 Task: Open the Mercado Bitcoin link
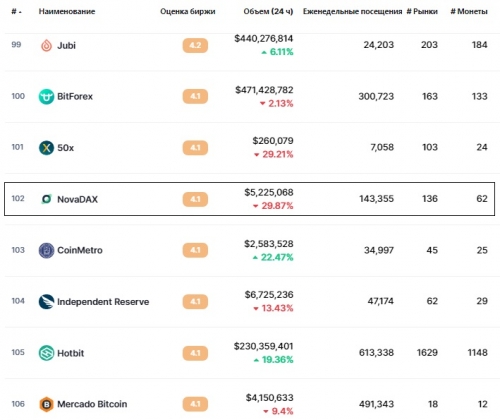92,404
